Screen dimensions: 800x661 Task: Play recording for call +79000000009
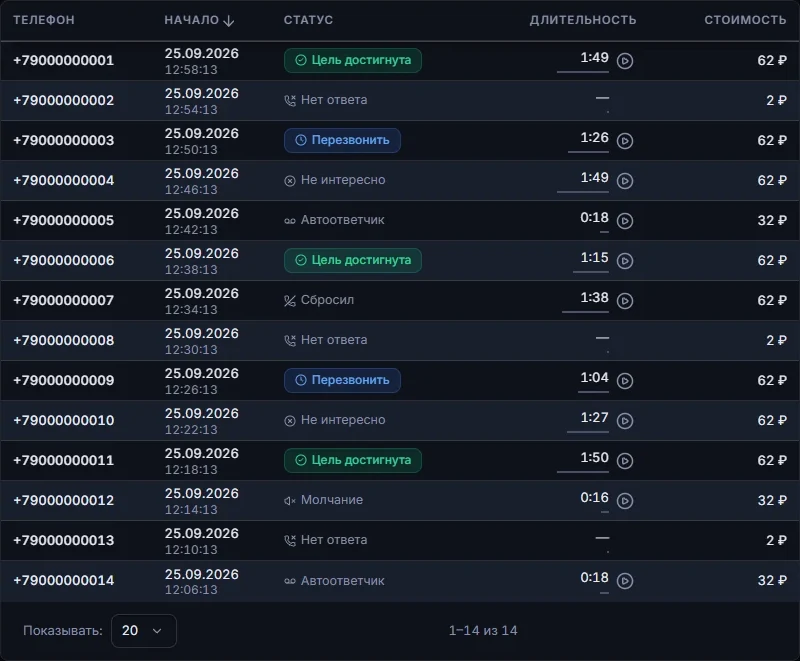click(x=625, y=380)
